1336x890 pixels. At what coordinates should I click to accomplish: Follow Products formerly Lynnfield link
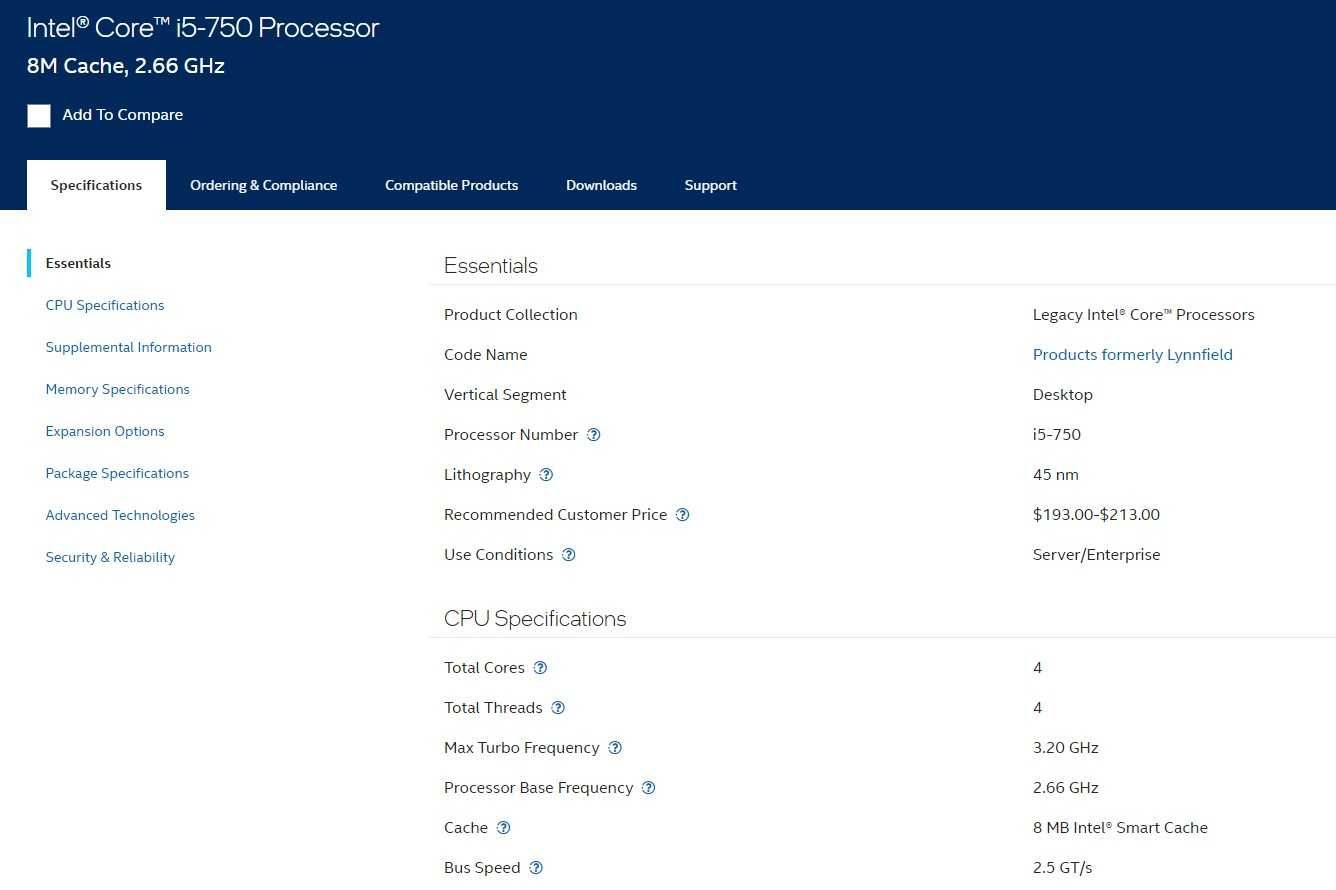tap(1132, 355)
